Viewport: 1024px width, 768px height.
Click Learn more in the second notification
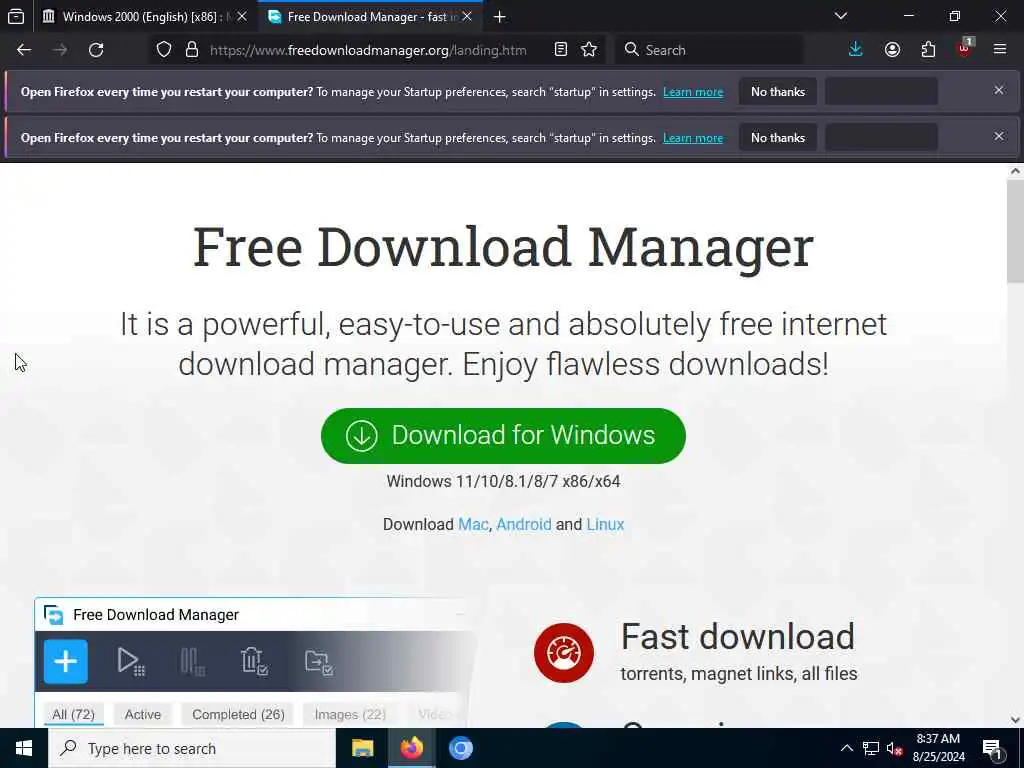(693, 138)
